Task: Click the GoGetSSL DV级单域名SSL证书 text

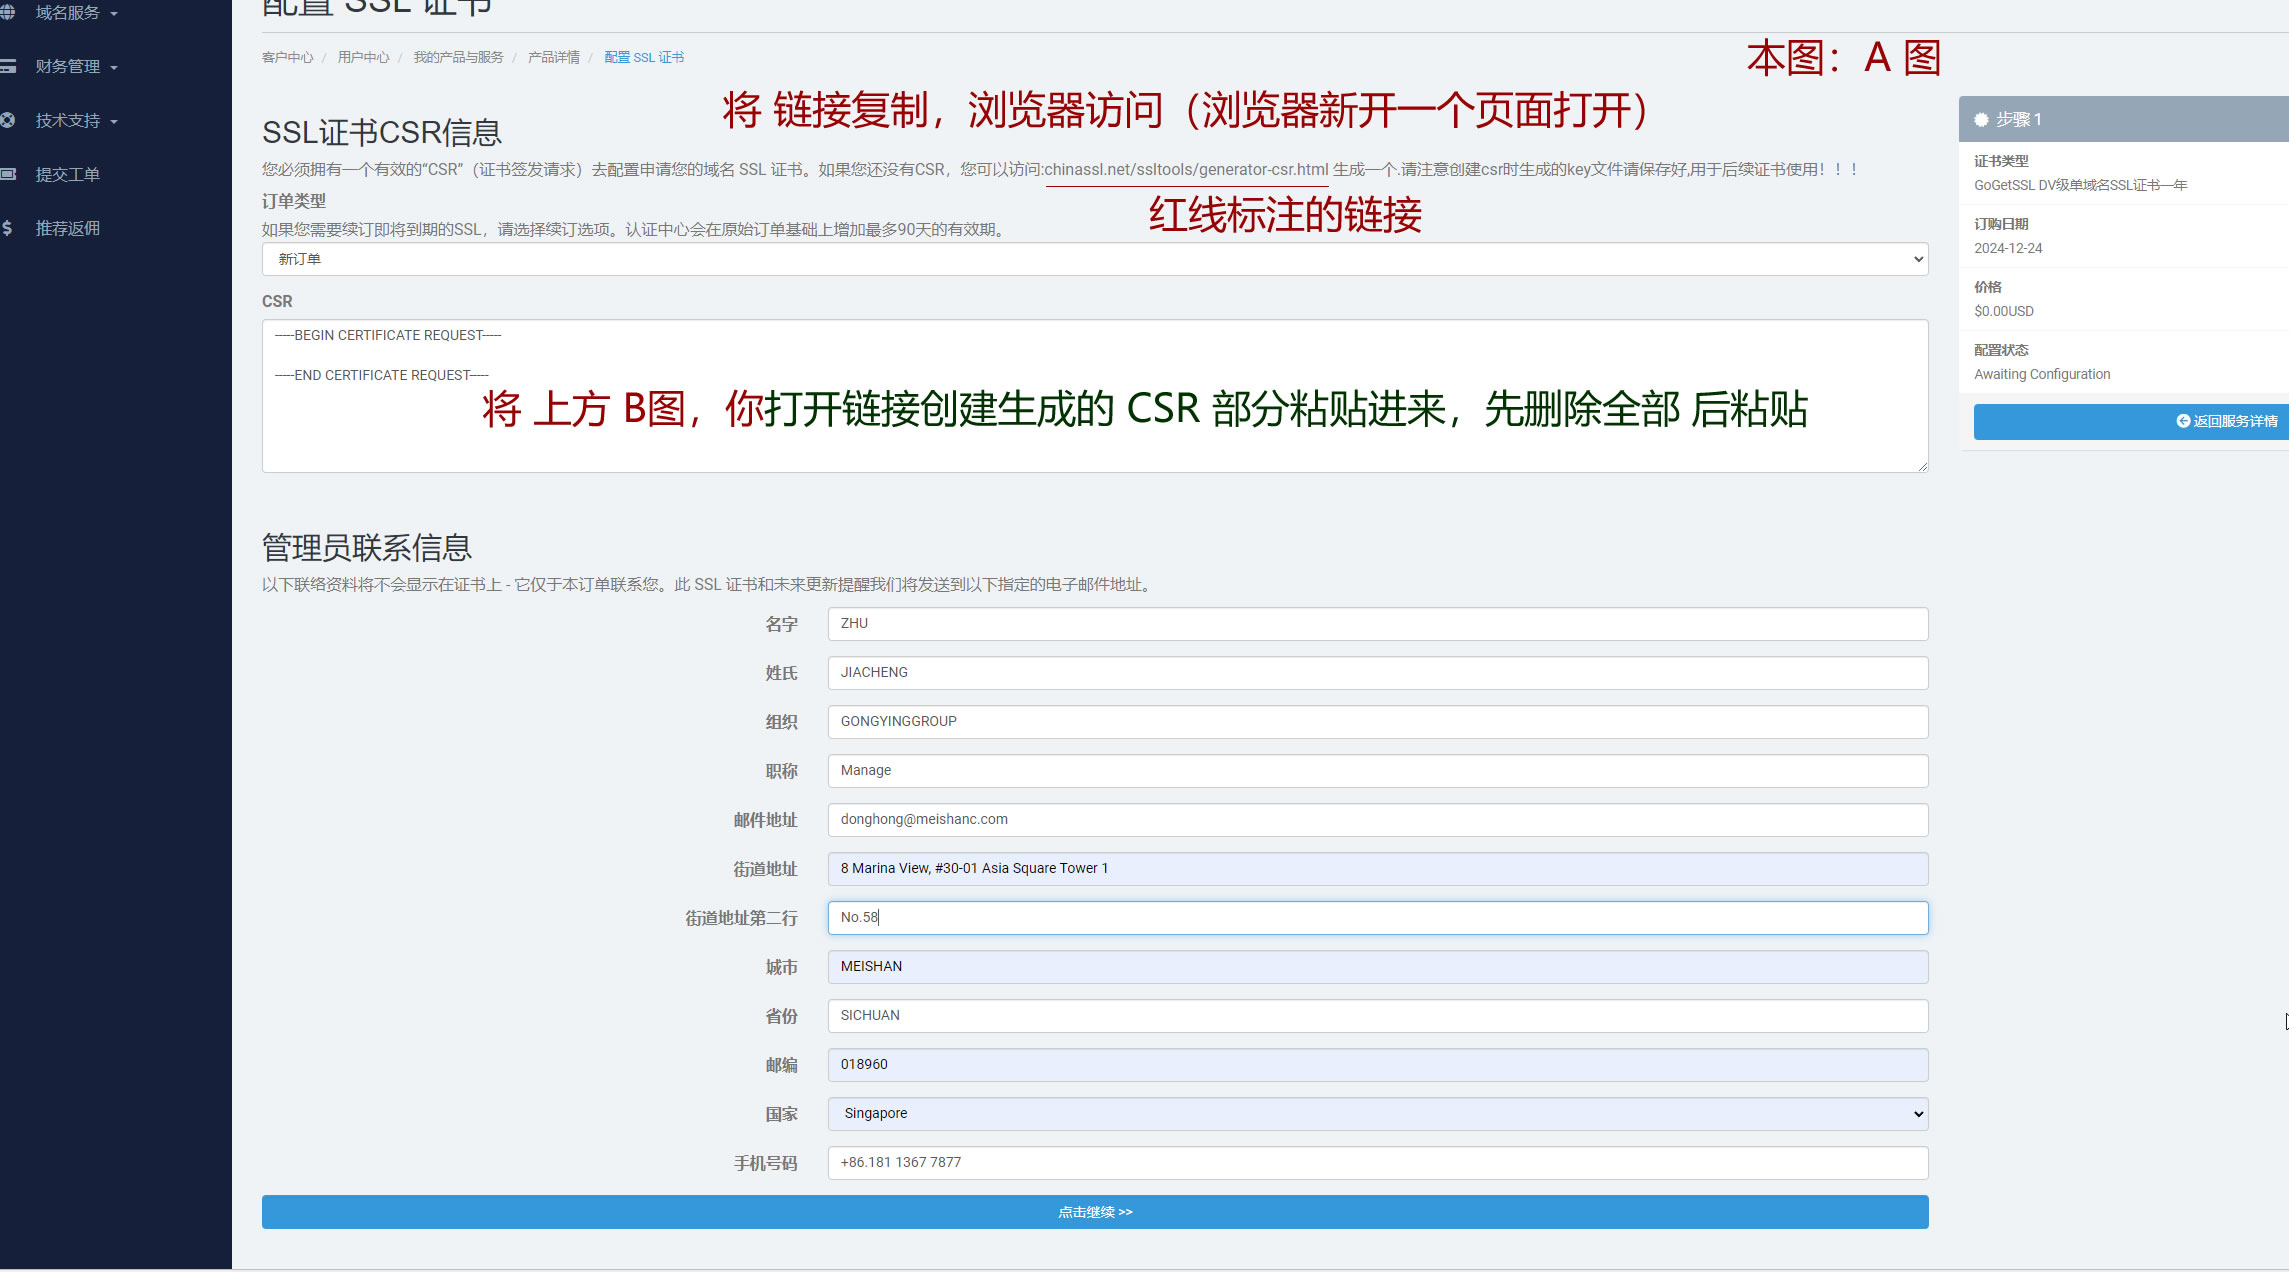Action: click(2080, 185)
